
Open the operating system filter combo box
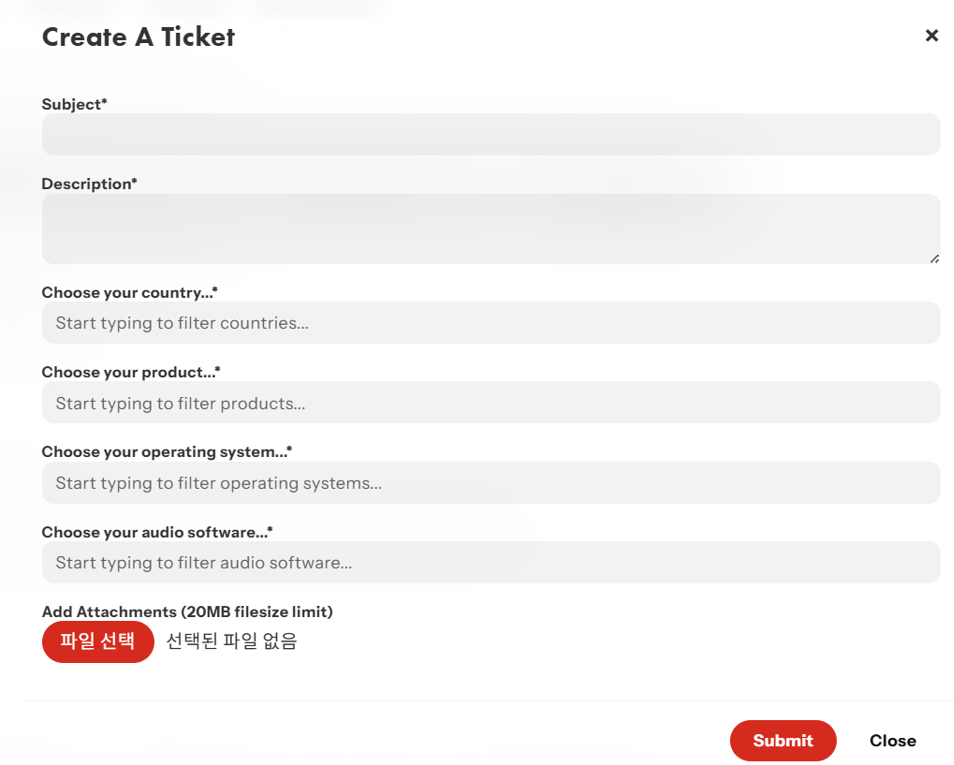pos(490,483)
